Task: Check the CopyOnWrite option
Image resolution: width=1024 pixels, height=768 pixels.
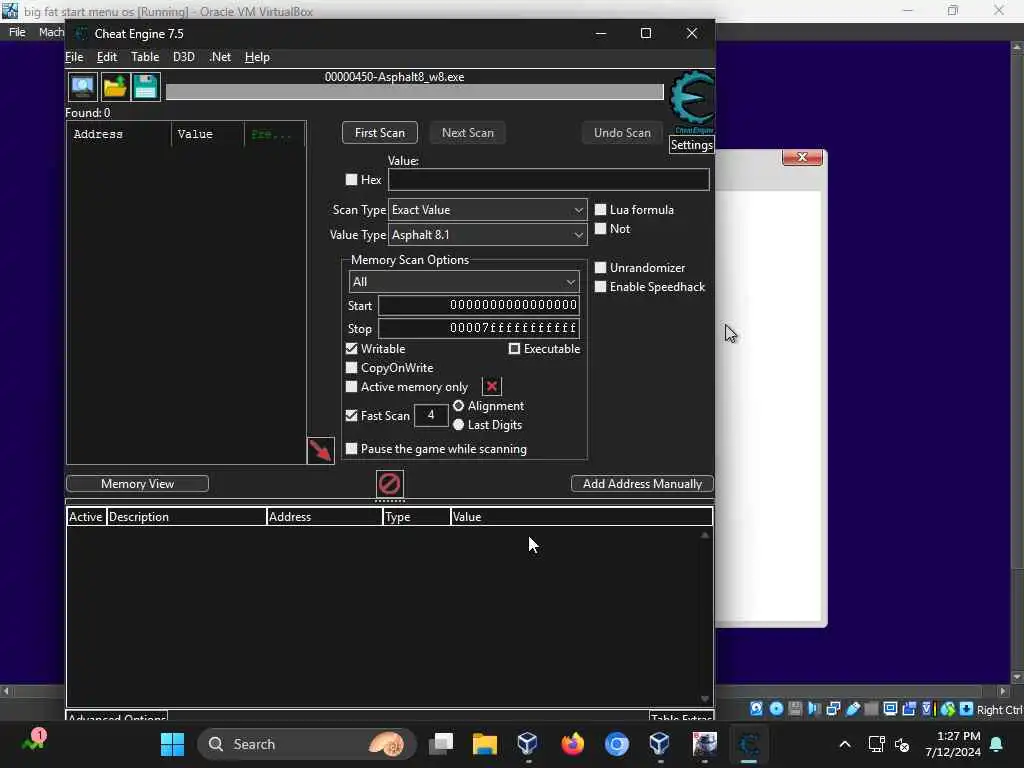Action: (x=351, y=368)
